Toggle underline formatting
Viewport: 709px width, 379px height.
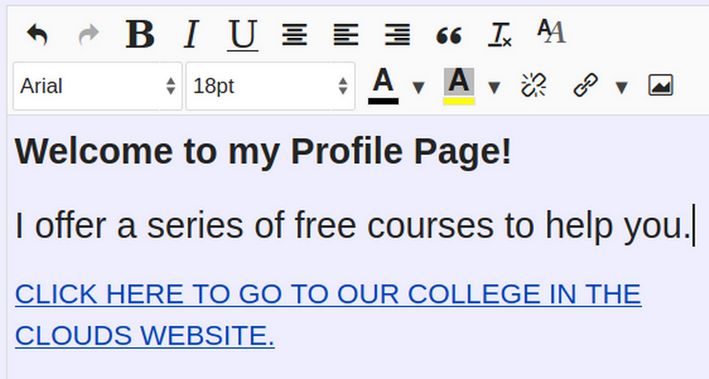242,35
